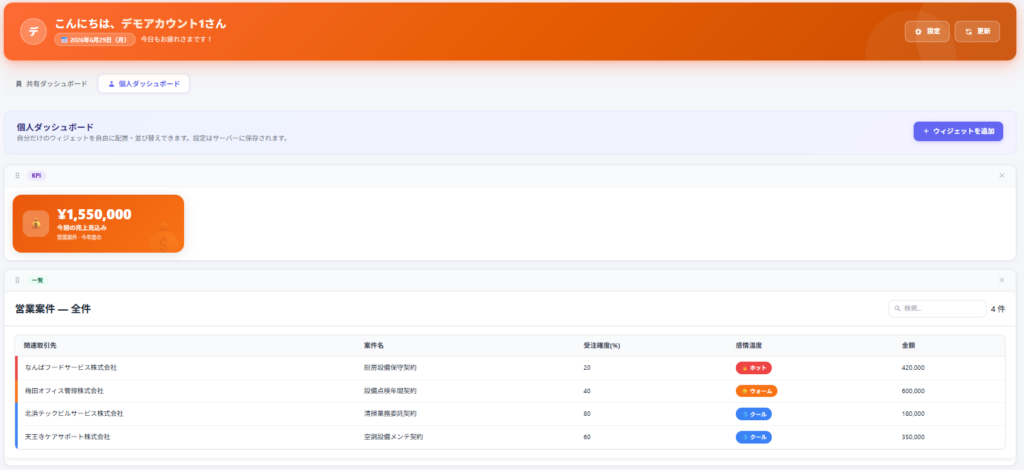The width and height of the screenshot is (1024, 470).
Task: Open なんばフードサービス株式会社 row
Action: click(x=510, y=368)
